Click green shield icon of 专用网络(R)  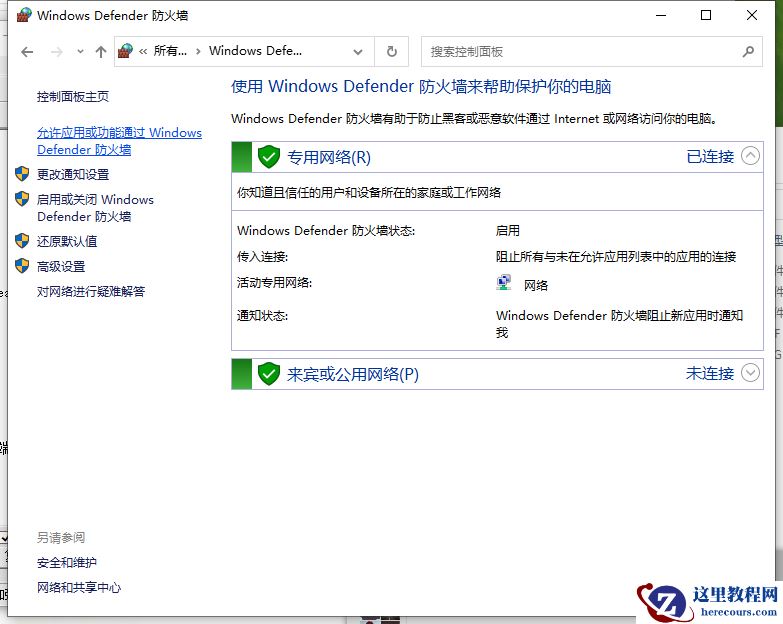(269, 157)
